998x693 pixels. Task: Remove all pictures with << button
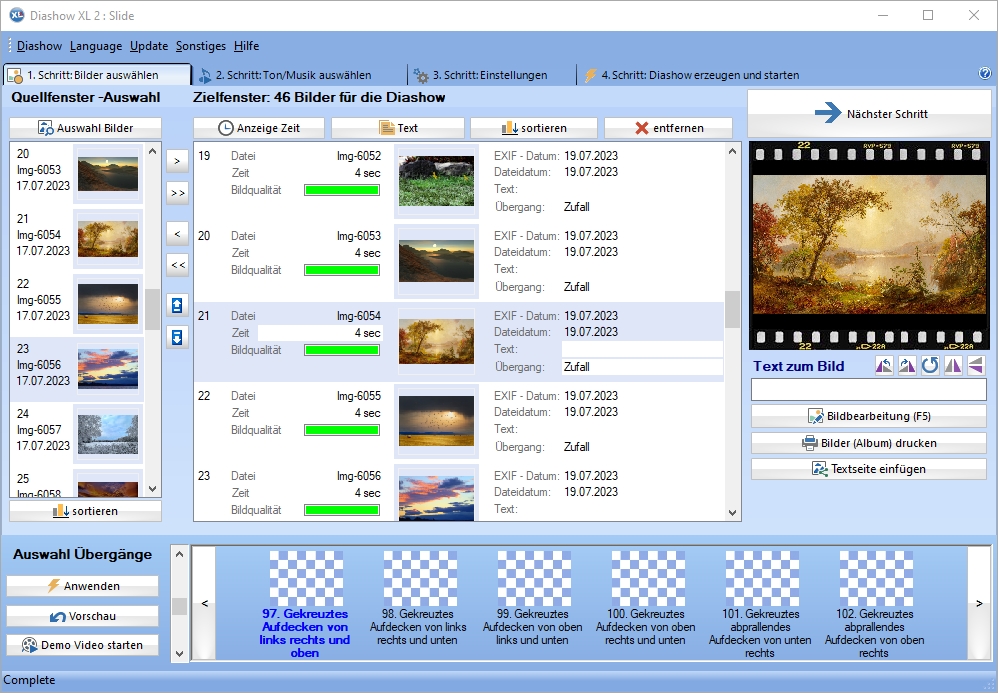[178, 265]
